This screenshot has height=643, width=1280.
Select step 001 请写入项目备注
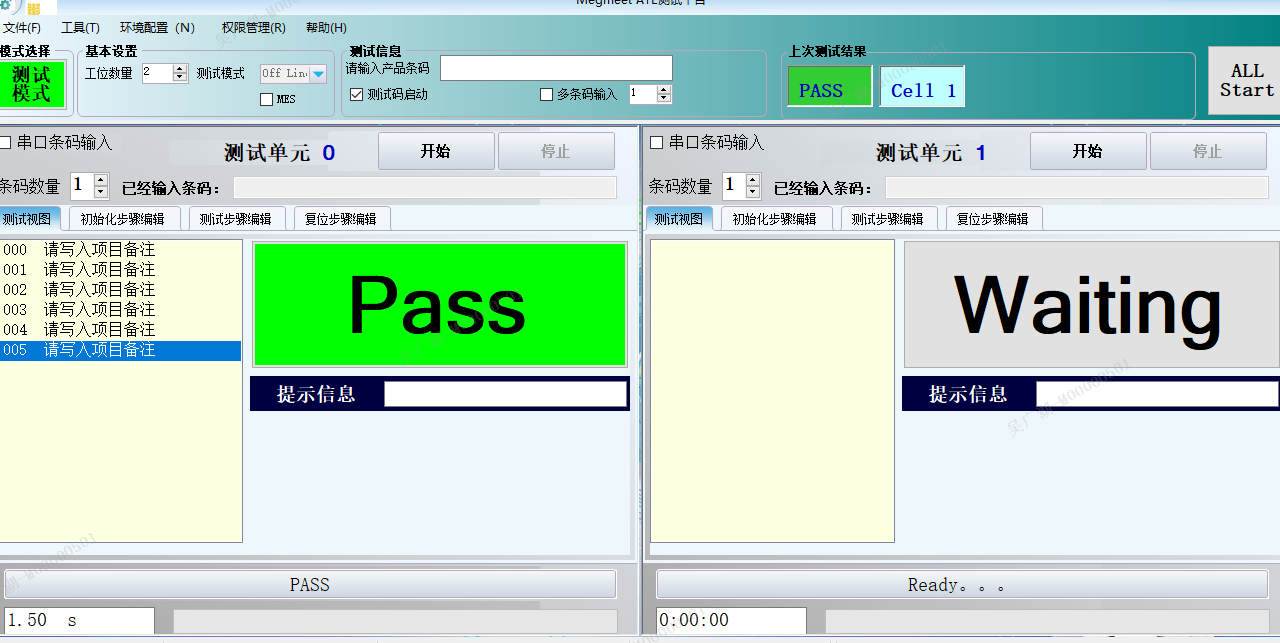[120, 270]
